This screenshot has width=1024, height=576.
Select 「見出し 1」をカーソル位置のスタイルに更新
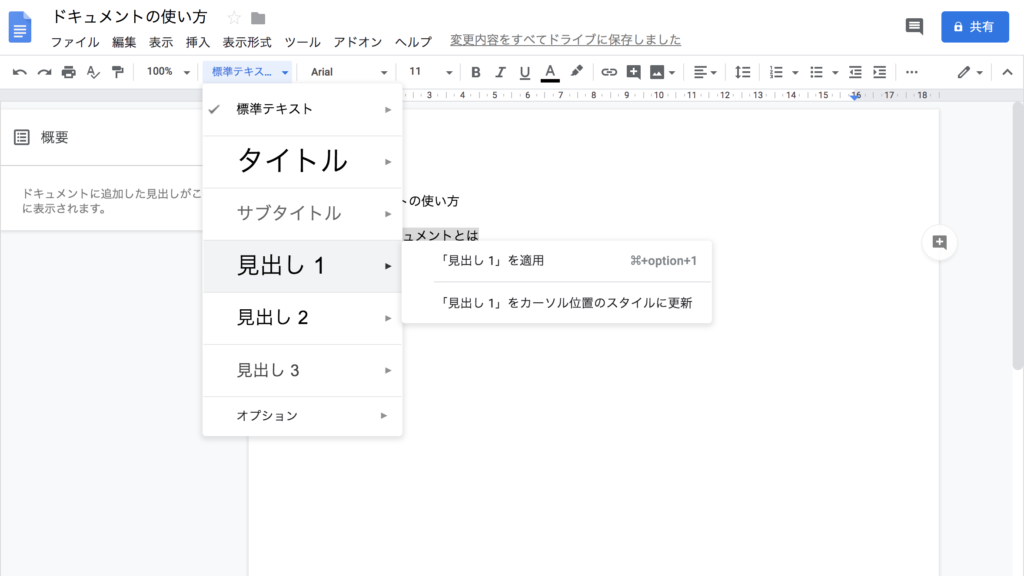pyautogui.click(x=557, y=302)
